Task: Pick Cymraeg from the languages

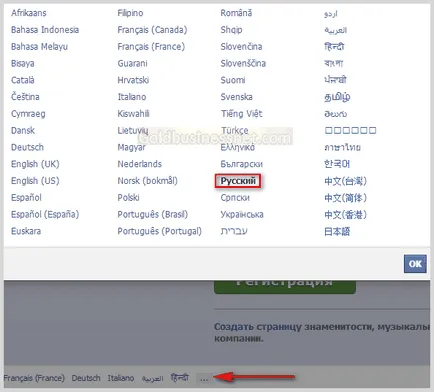Action: point(28,114)
